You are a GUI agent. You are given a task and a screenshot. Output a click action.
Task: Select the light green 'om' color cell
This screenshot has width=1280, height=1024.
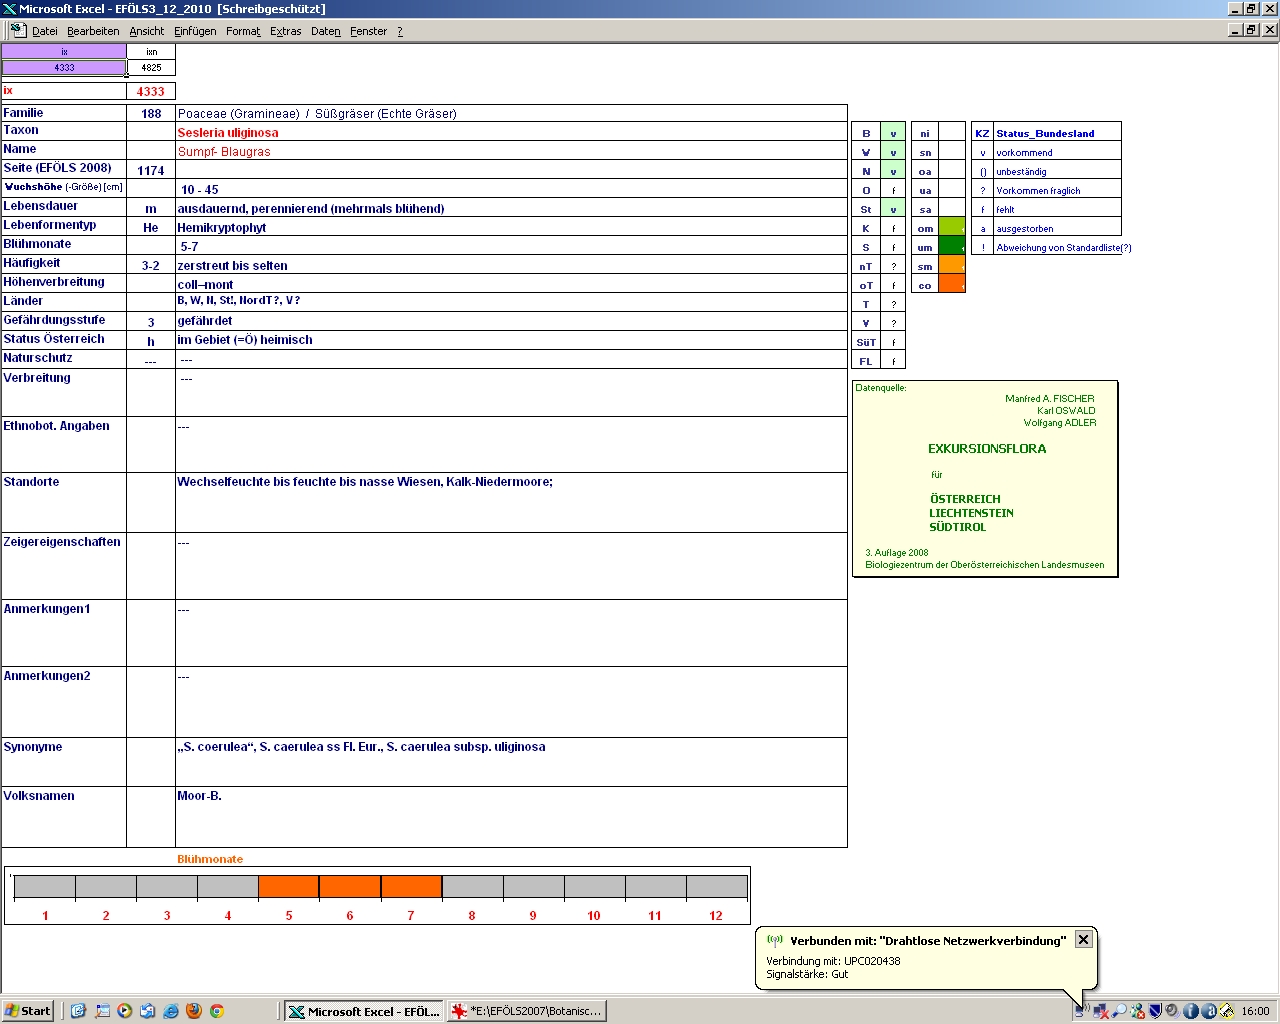pyautogui.click(x=952, y=228)
